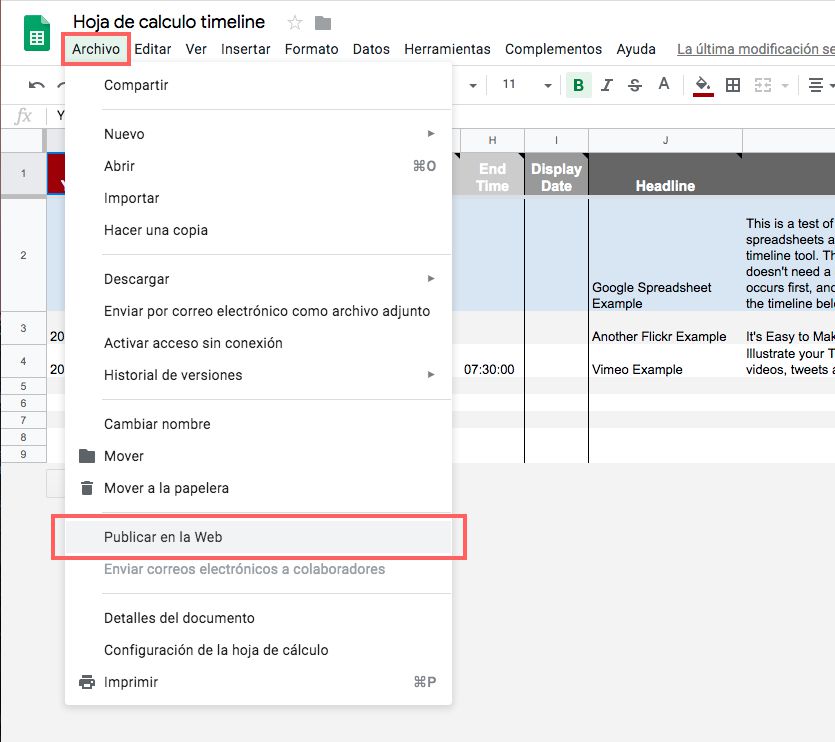Expand the Historial de versiones submenu arrow
This screenshot has width=835, height=742.
click(431, 374)
